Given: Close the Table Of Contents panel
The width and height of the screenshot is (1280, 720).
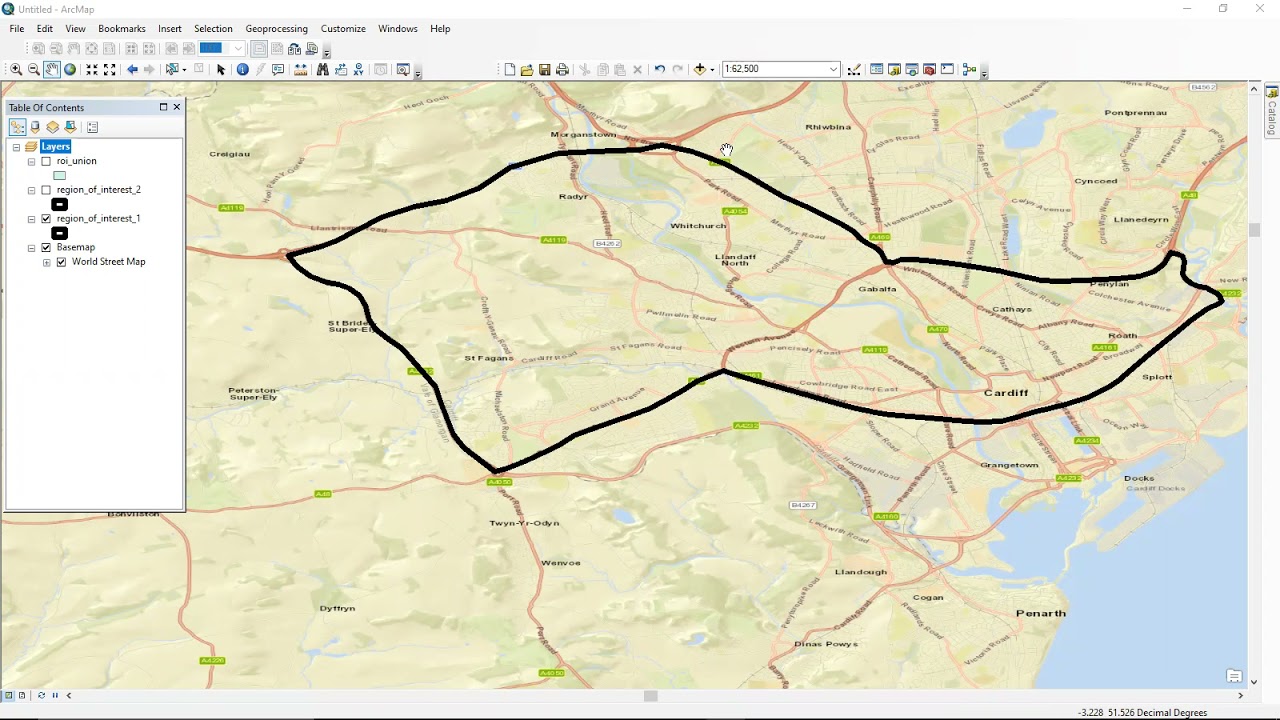Looking at the screenshot, I should click(x=177, y=107).
